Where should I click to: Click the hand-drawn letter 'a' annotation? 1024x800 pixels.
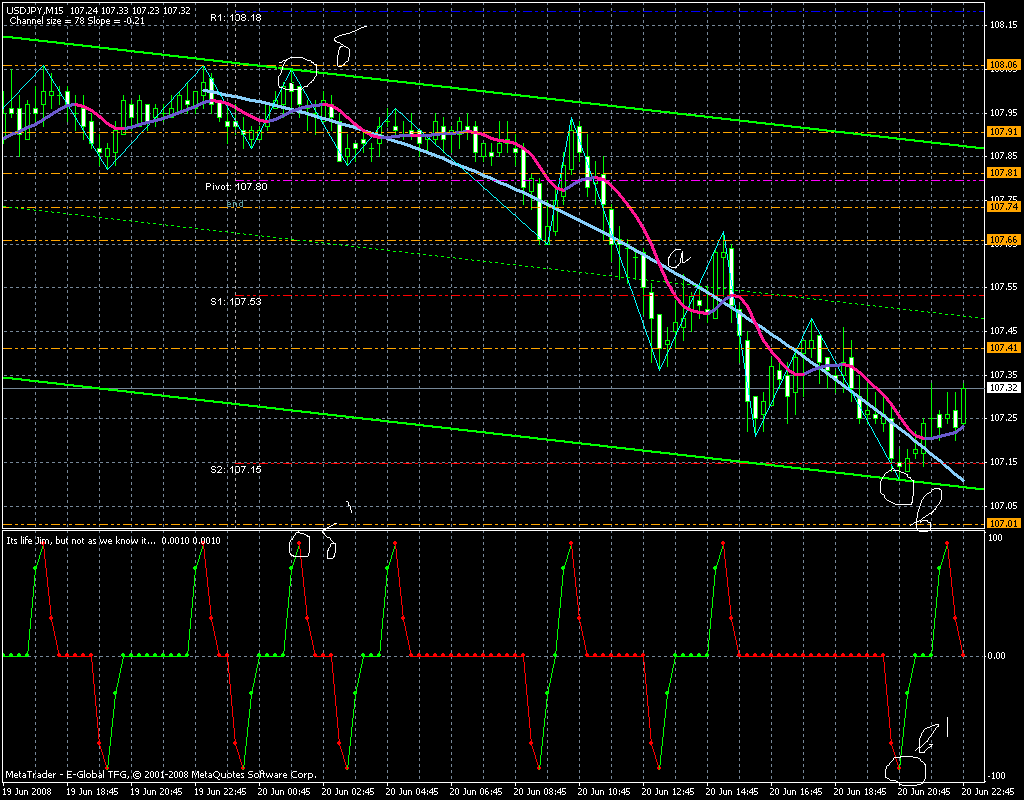click(676, 259)
